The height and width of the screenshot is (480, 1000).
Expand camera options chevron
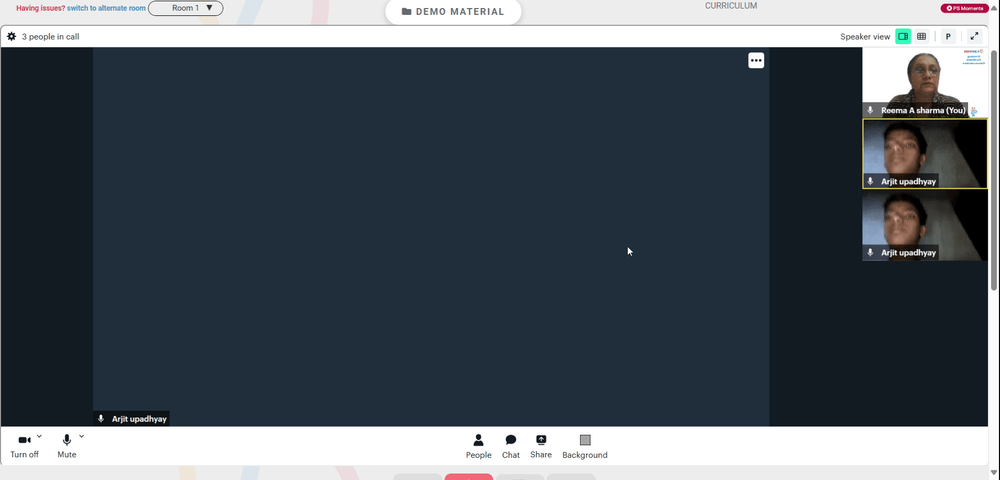pos(40,436)
